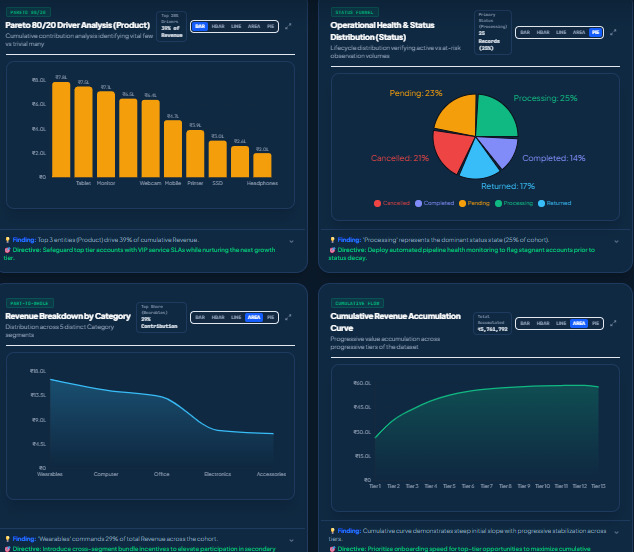The image size is (634, 552).
Task: Expand the Cumulative Revenue chart to fullscreen
Action: pos(613,324)
